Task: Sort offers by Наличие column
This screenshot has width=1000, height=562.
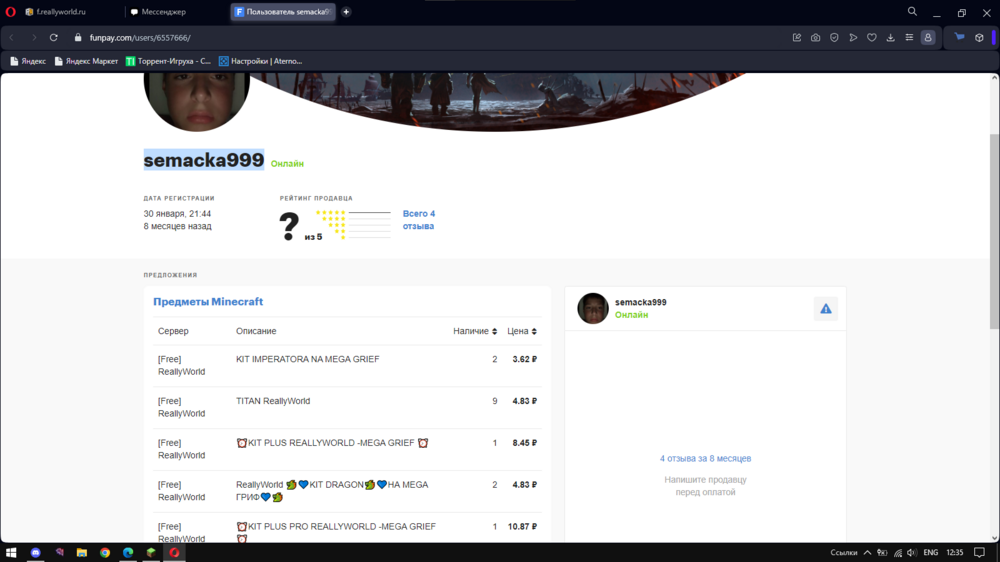Action: point(475,331)
